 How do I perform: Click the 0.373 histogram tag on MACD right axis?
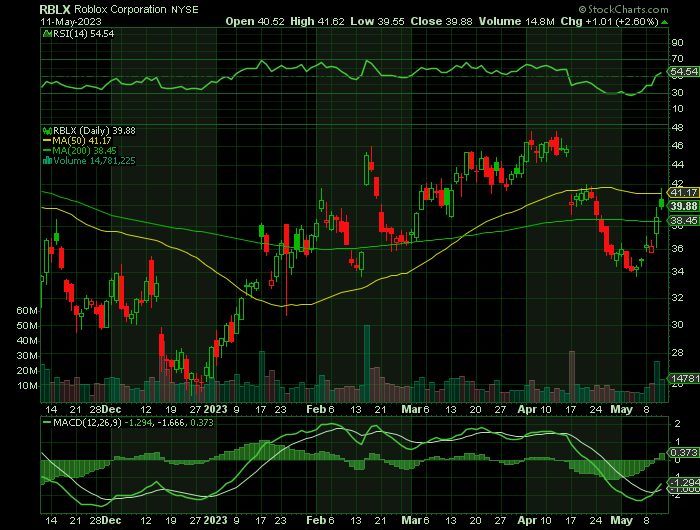click(x=684, y=453)
